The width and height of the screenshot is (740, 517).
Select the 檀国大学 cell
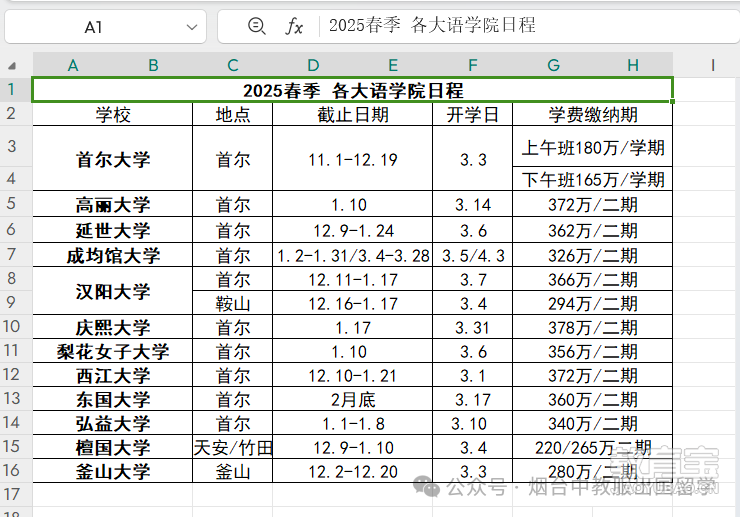[113, 447]
